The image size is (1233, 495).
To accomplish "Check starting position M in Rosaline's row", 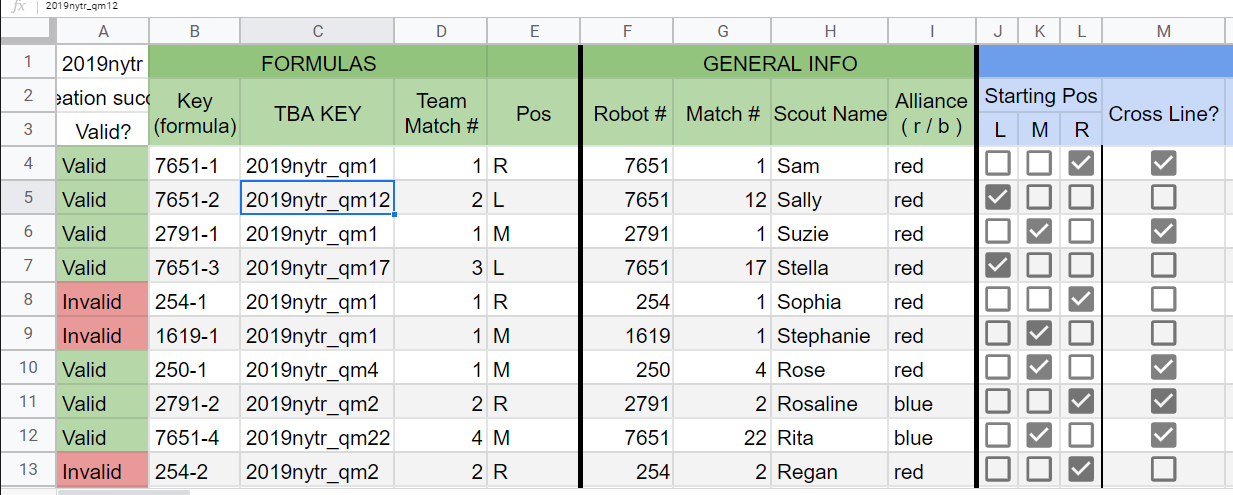I will [1040, 402].
